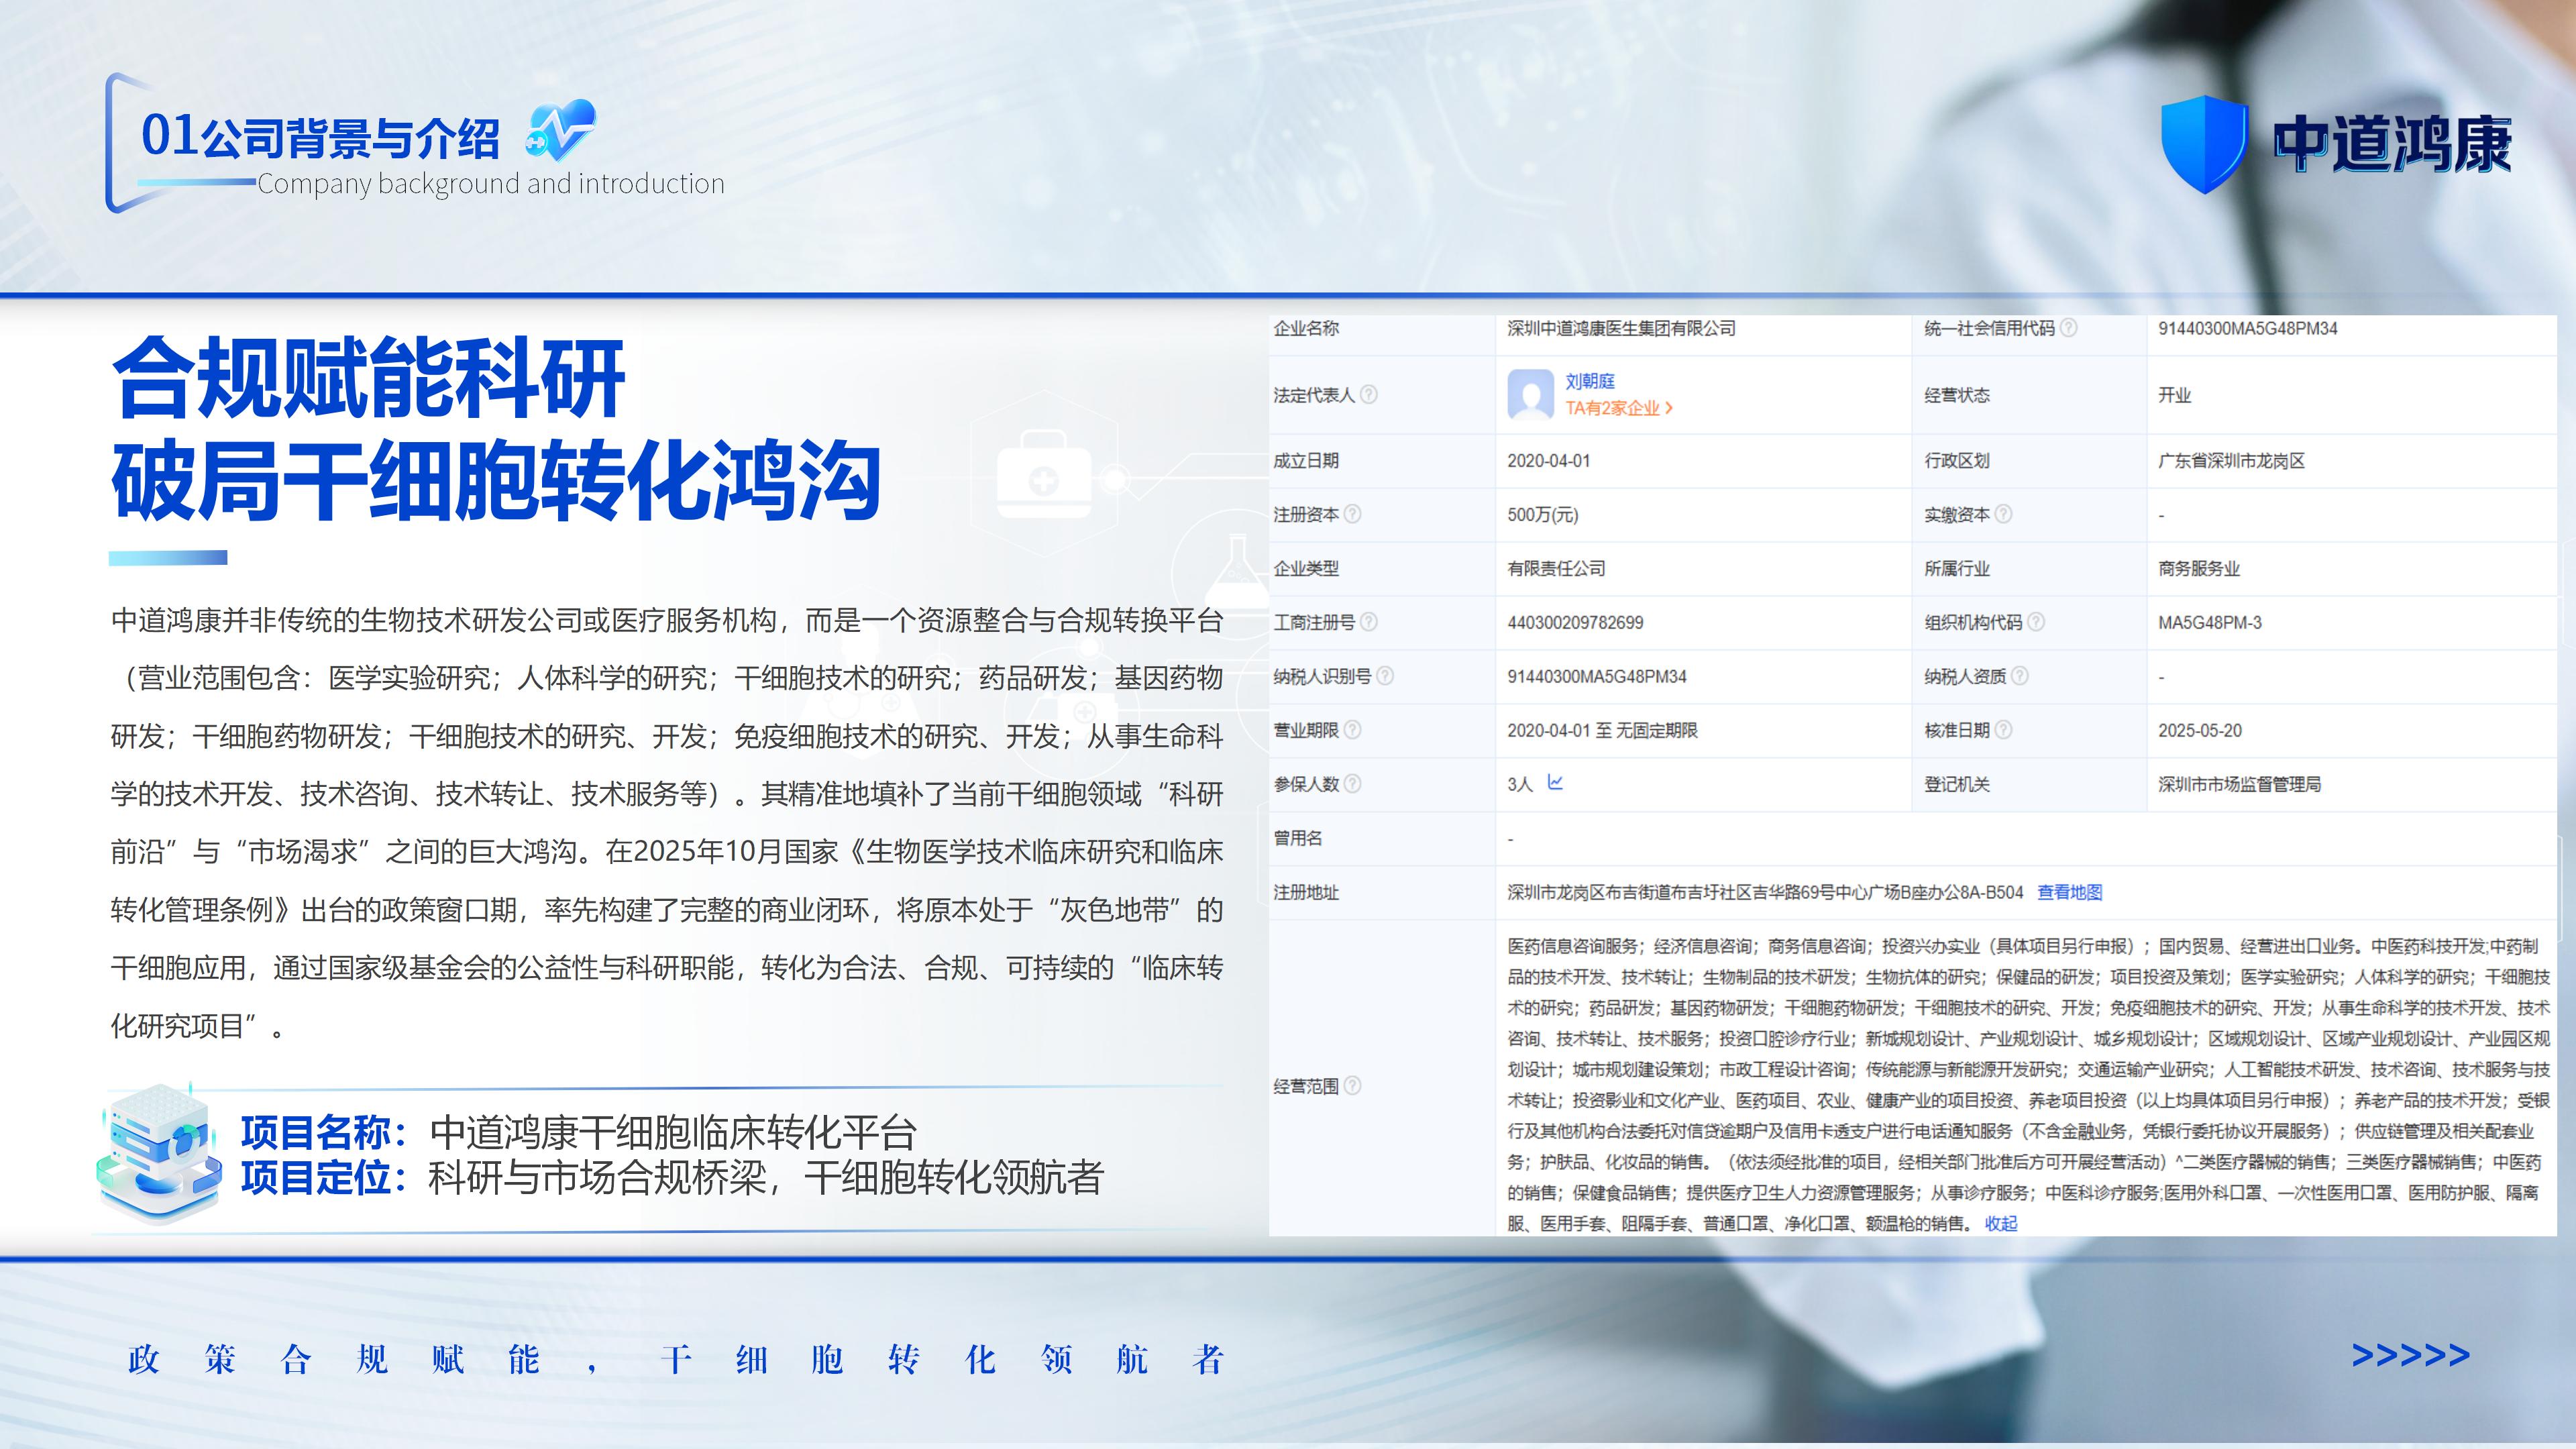Click the headline 合规赋能科研
This screenshot has height=1449, width=2576.
point(368,378)
